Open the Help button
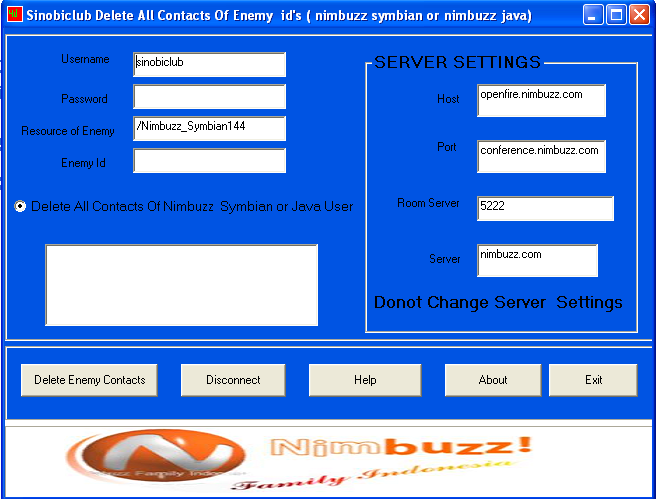The width and height of the screenshot is (658, 499). click(x=365, y=380)
